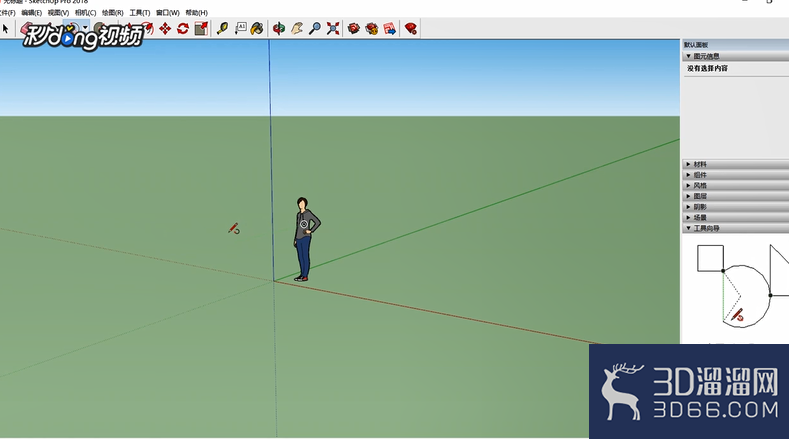This screenshot has height=439, width=789.
Task: Select the Paint Bucket tool
Action: (x=257, y=29)
